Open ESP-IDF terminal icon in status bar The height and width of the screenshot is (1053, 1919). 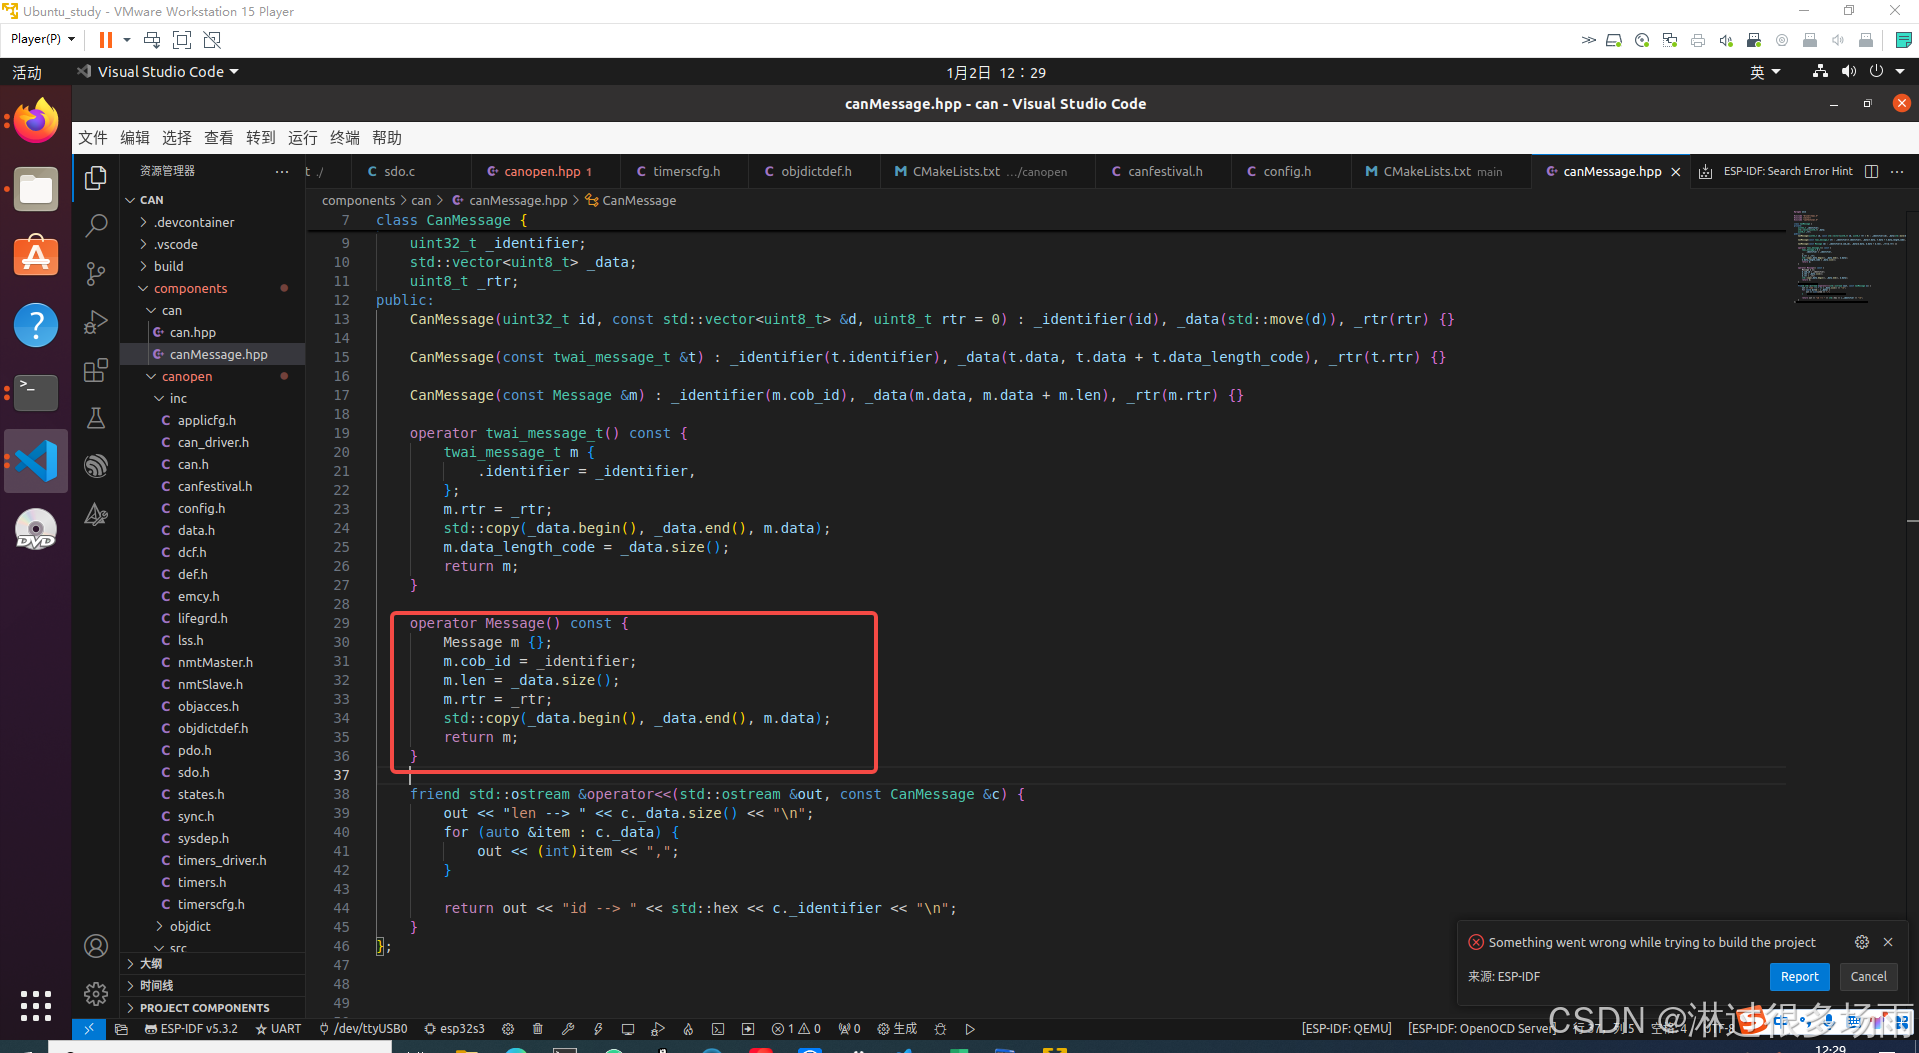click(718, 1029)
